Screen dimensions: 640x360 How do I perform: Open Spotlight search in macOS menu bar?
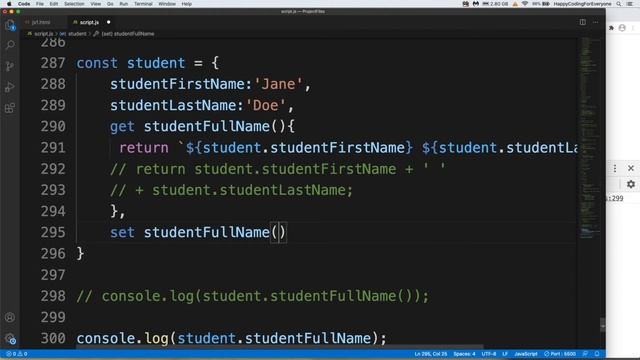click(619, 4)
